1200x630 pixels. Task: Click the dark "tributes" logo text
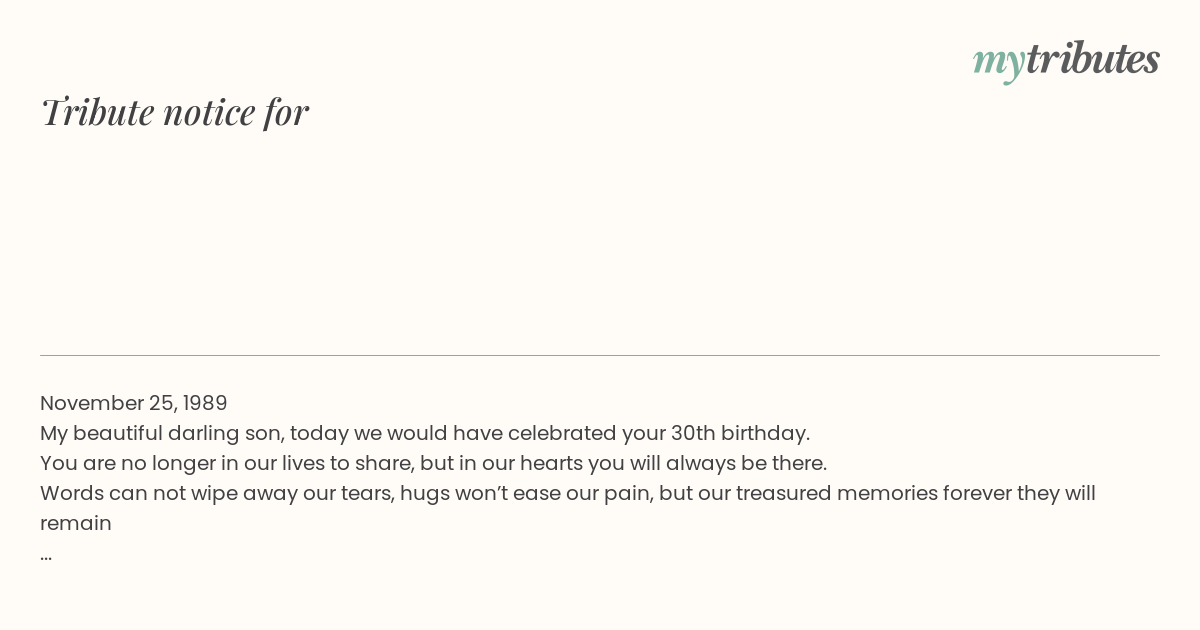tap(1092, 59)
